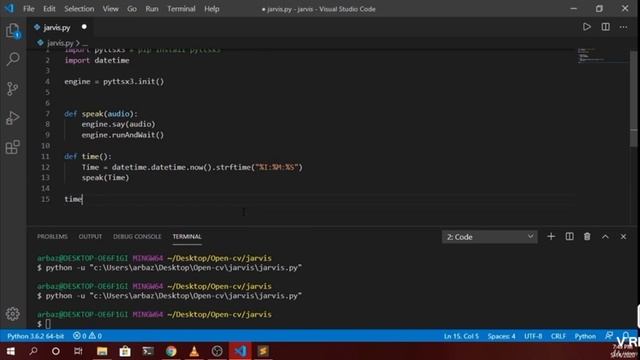640x360 pixels.
Task: Open the terminal selector dropdown '2: Code'
Action: click(489, 237)
